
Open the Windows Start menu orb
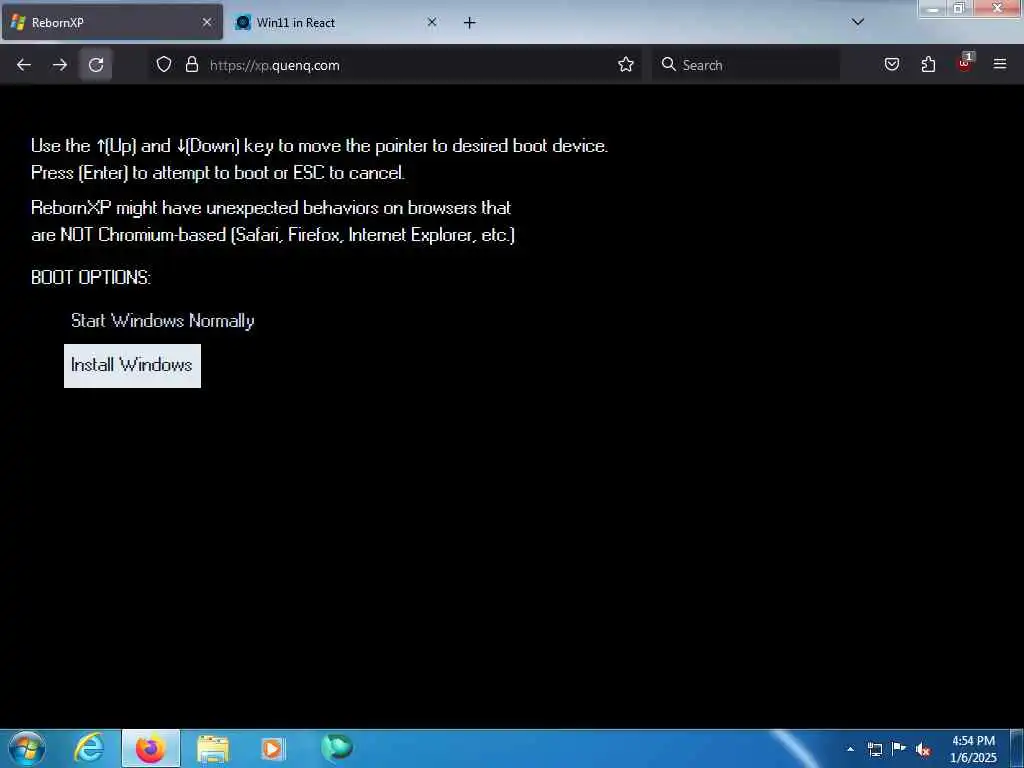(x=26, y=748)
